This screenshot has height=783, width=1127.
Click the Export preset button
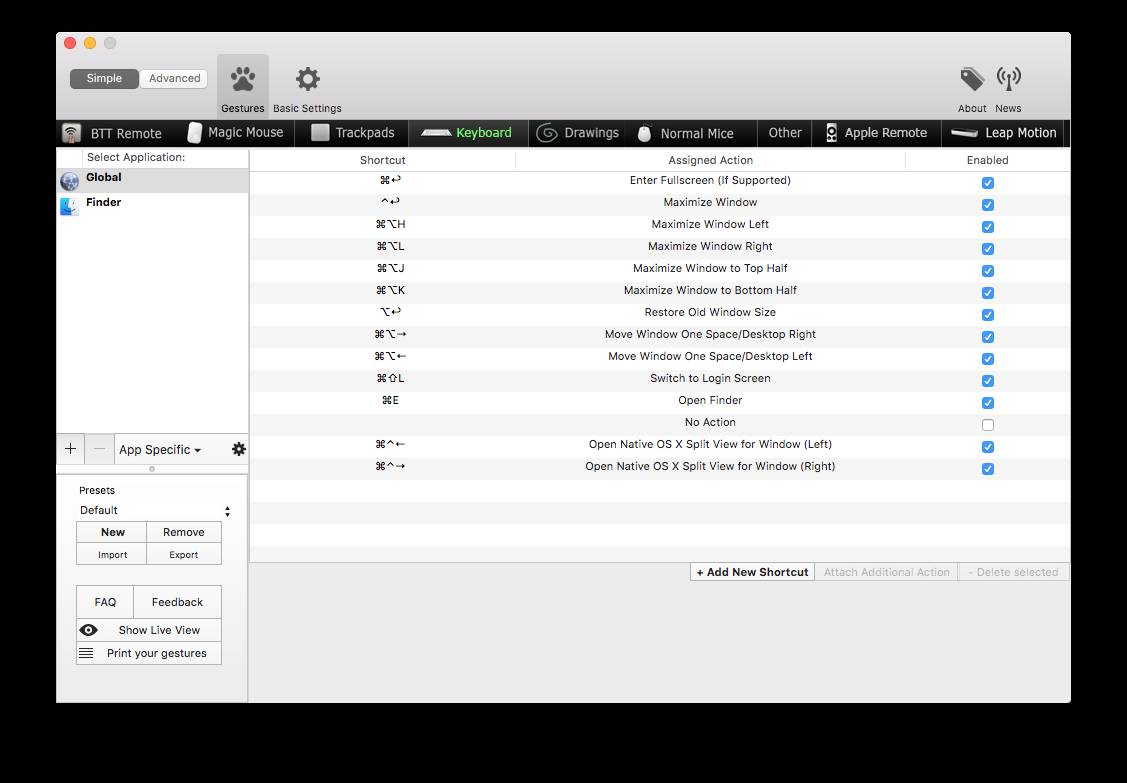[184, 555]
